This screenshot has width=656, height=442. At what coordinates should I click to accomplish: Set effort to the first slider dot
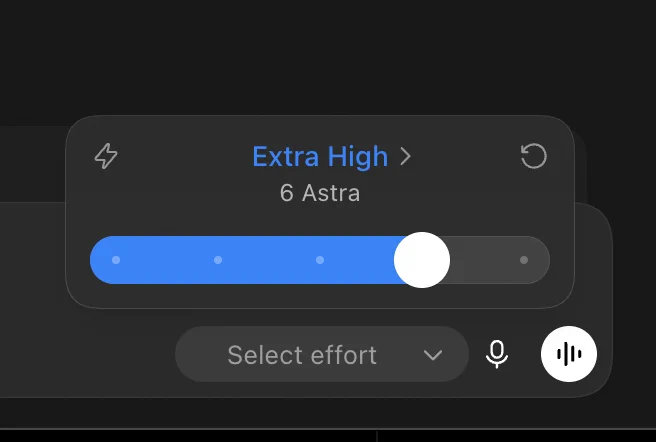click(x=116, y=260)
